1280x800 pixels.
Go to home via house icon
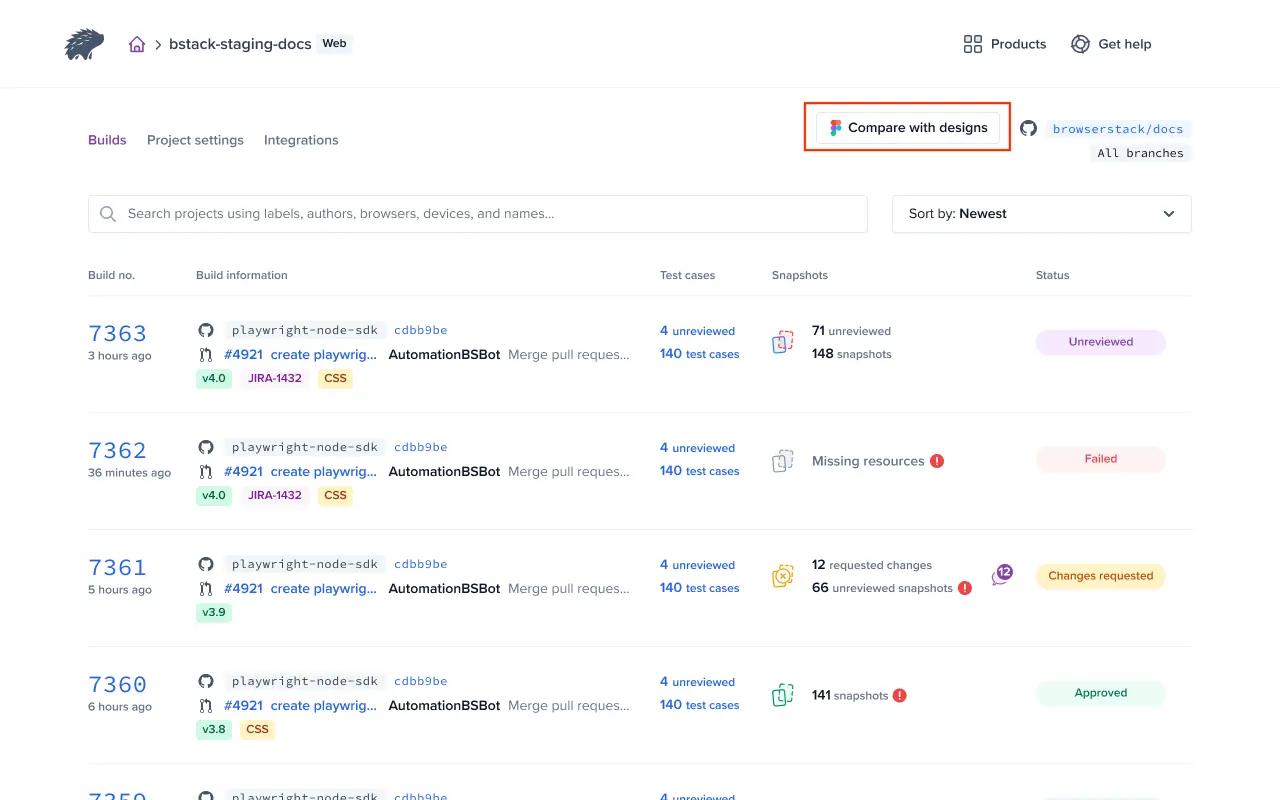[x=137, y=44]
